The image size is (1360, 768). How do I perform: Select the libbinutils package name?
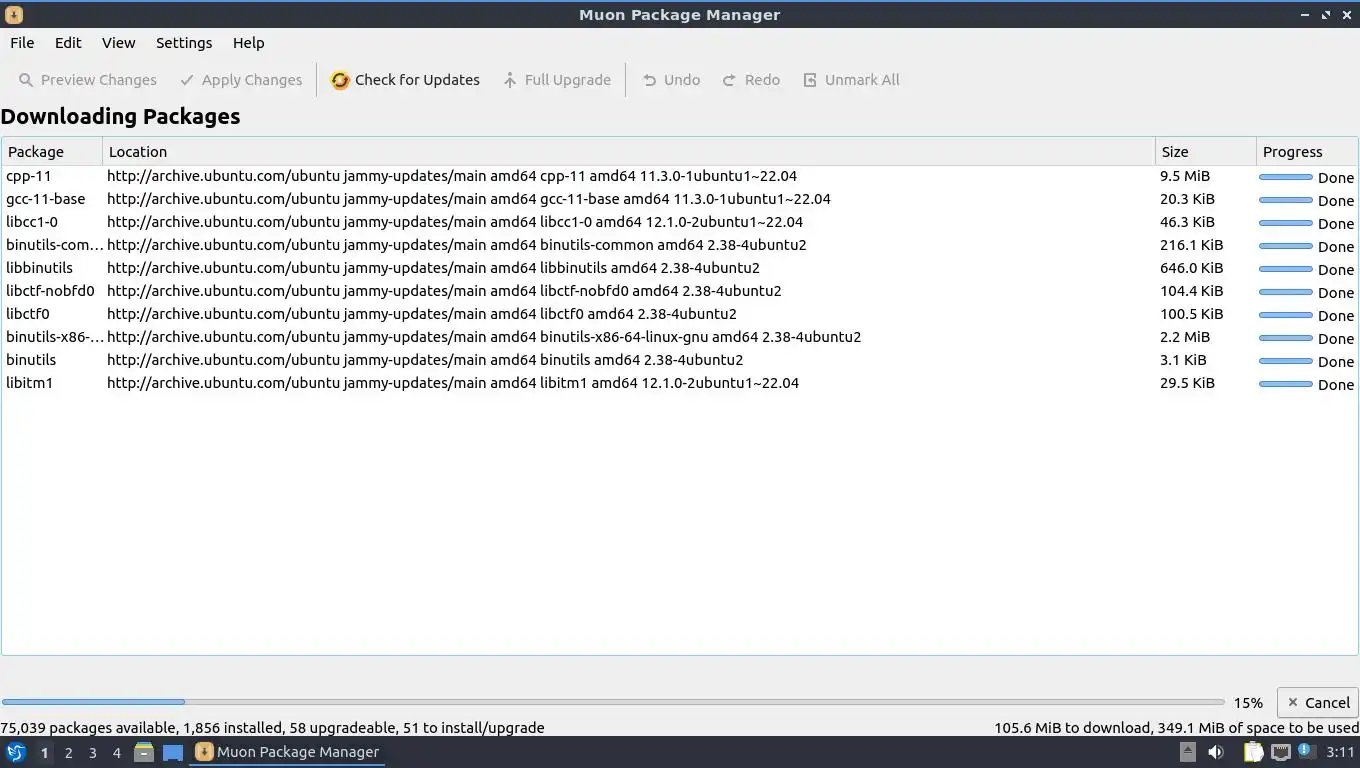point(39,268)
